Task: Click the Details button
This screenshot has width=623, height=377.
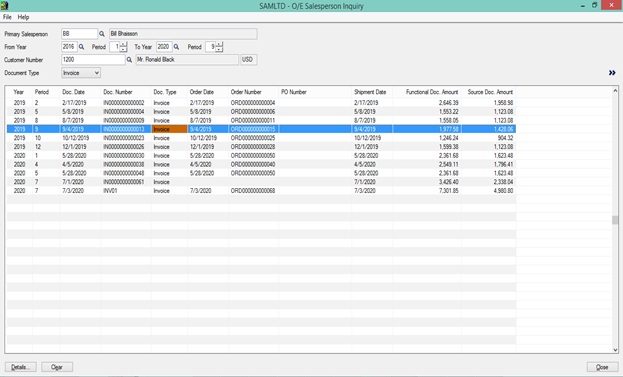Action: tap(21, 367)
